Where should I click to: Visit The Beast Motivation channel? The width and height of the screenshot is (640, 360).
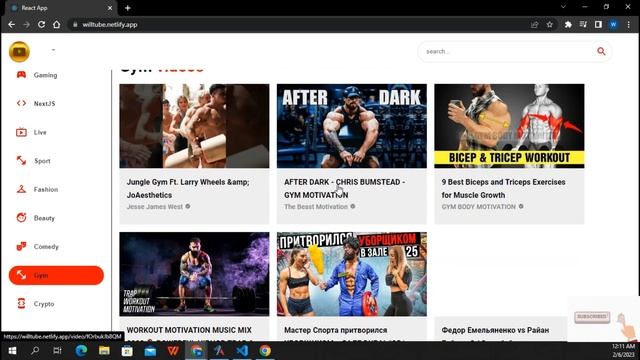[x=316, y=207]
